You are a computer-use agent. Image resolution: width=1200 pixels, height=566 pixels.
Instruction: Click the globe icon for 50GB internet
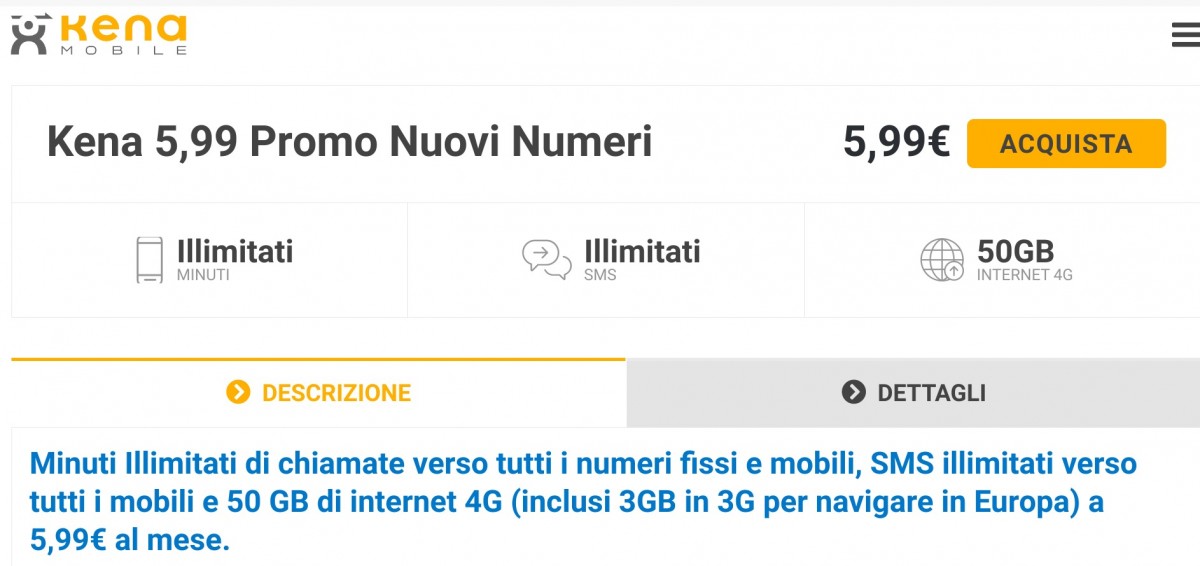click(942, 260)
